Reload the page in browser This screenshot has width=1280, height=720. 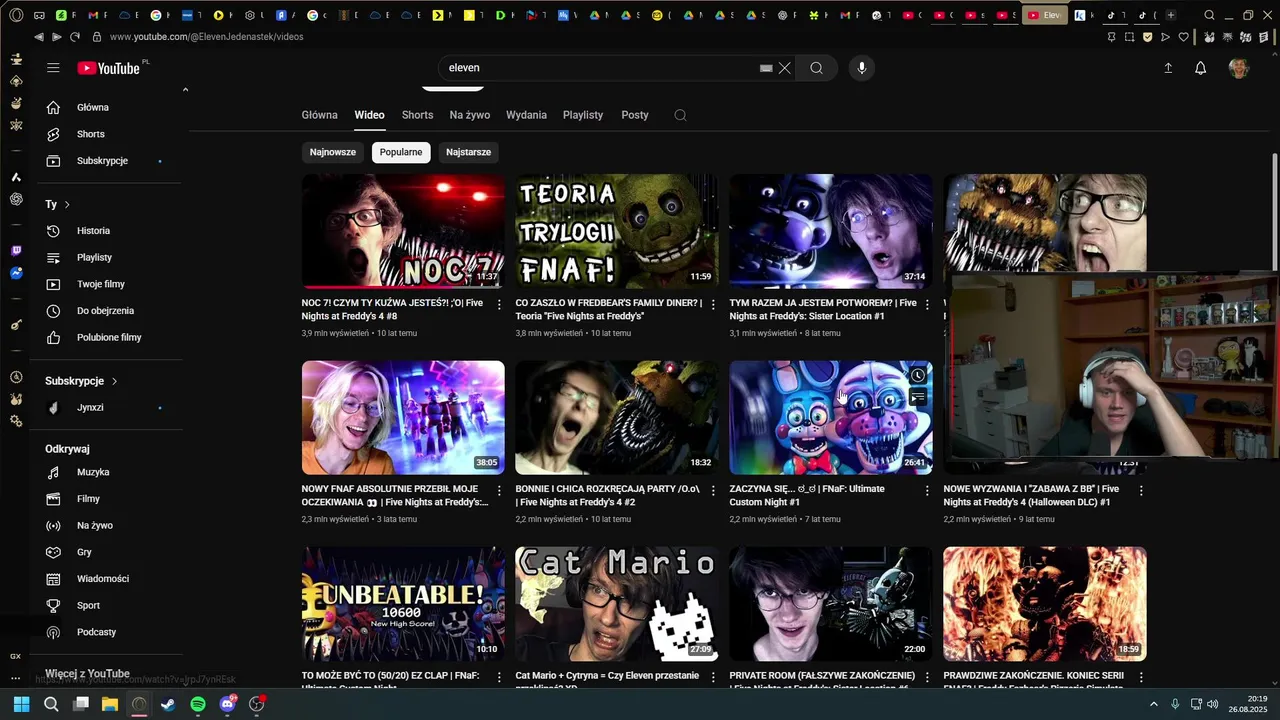pos(74,37)
